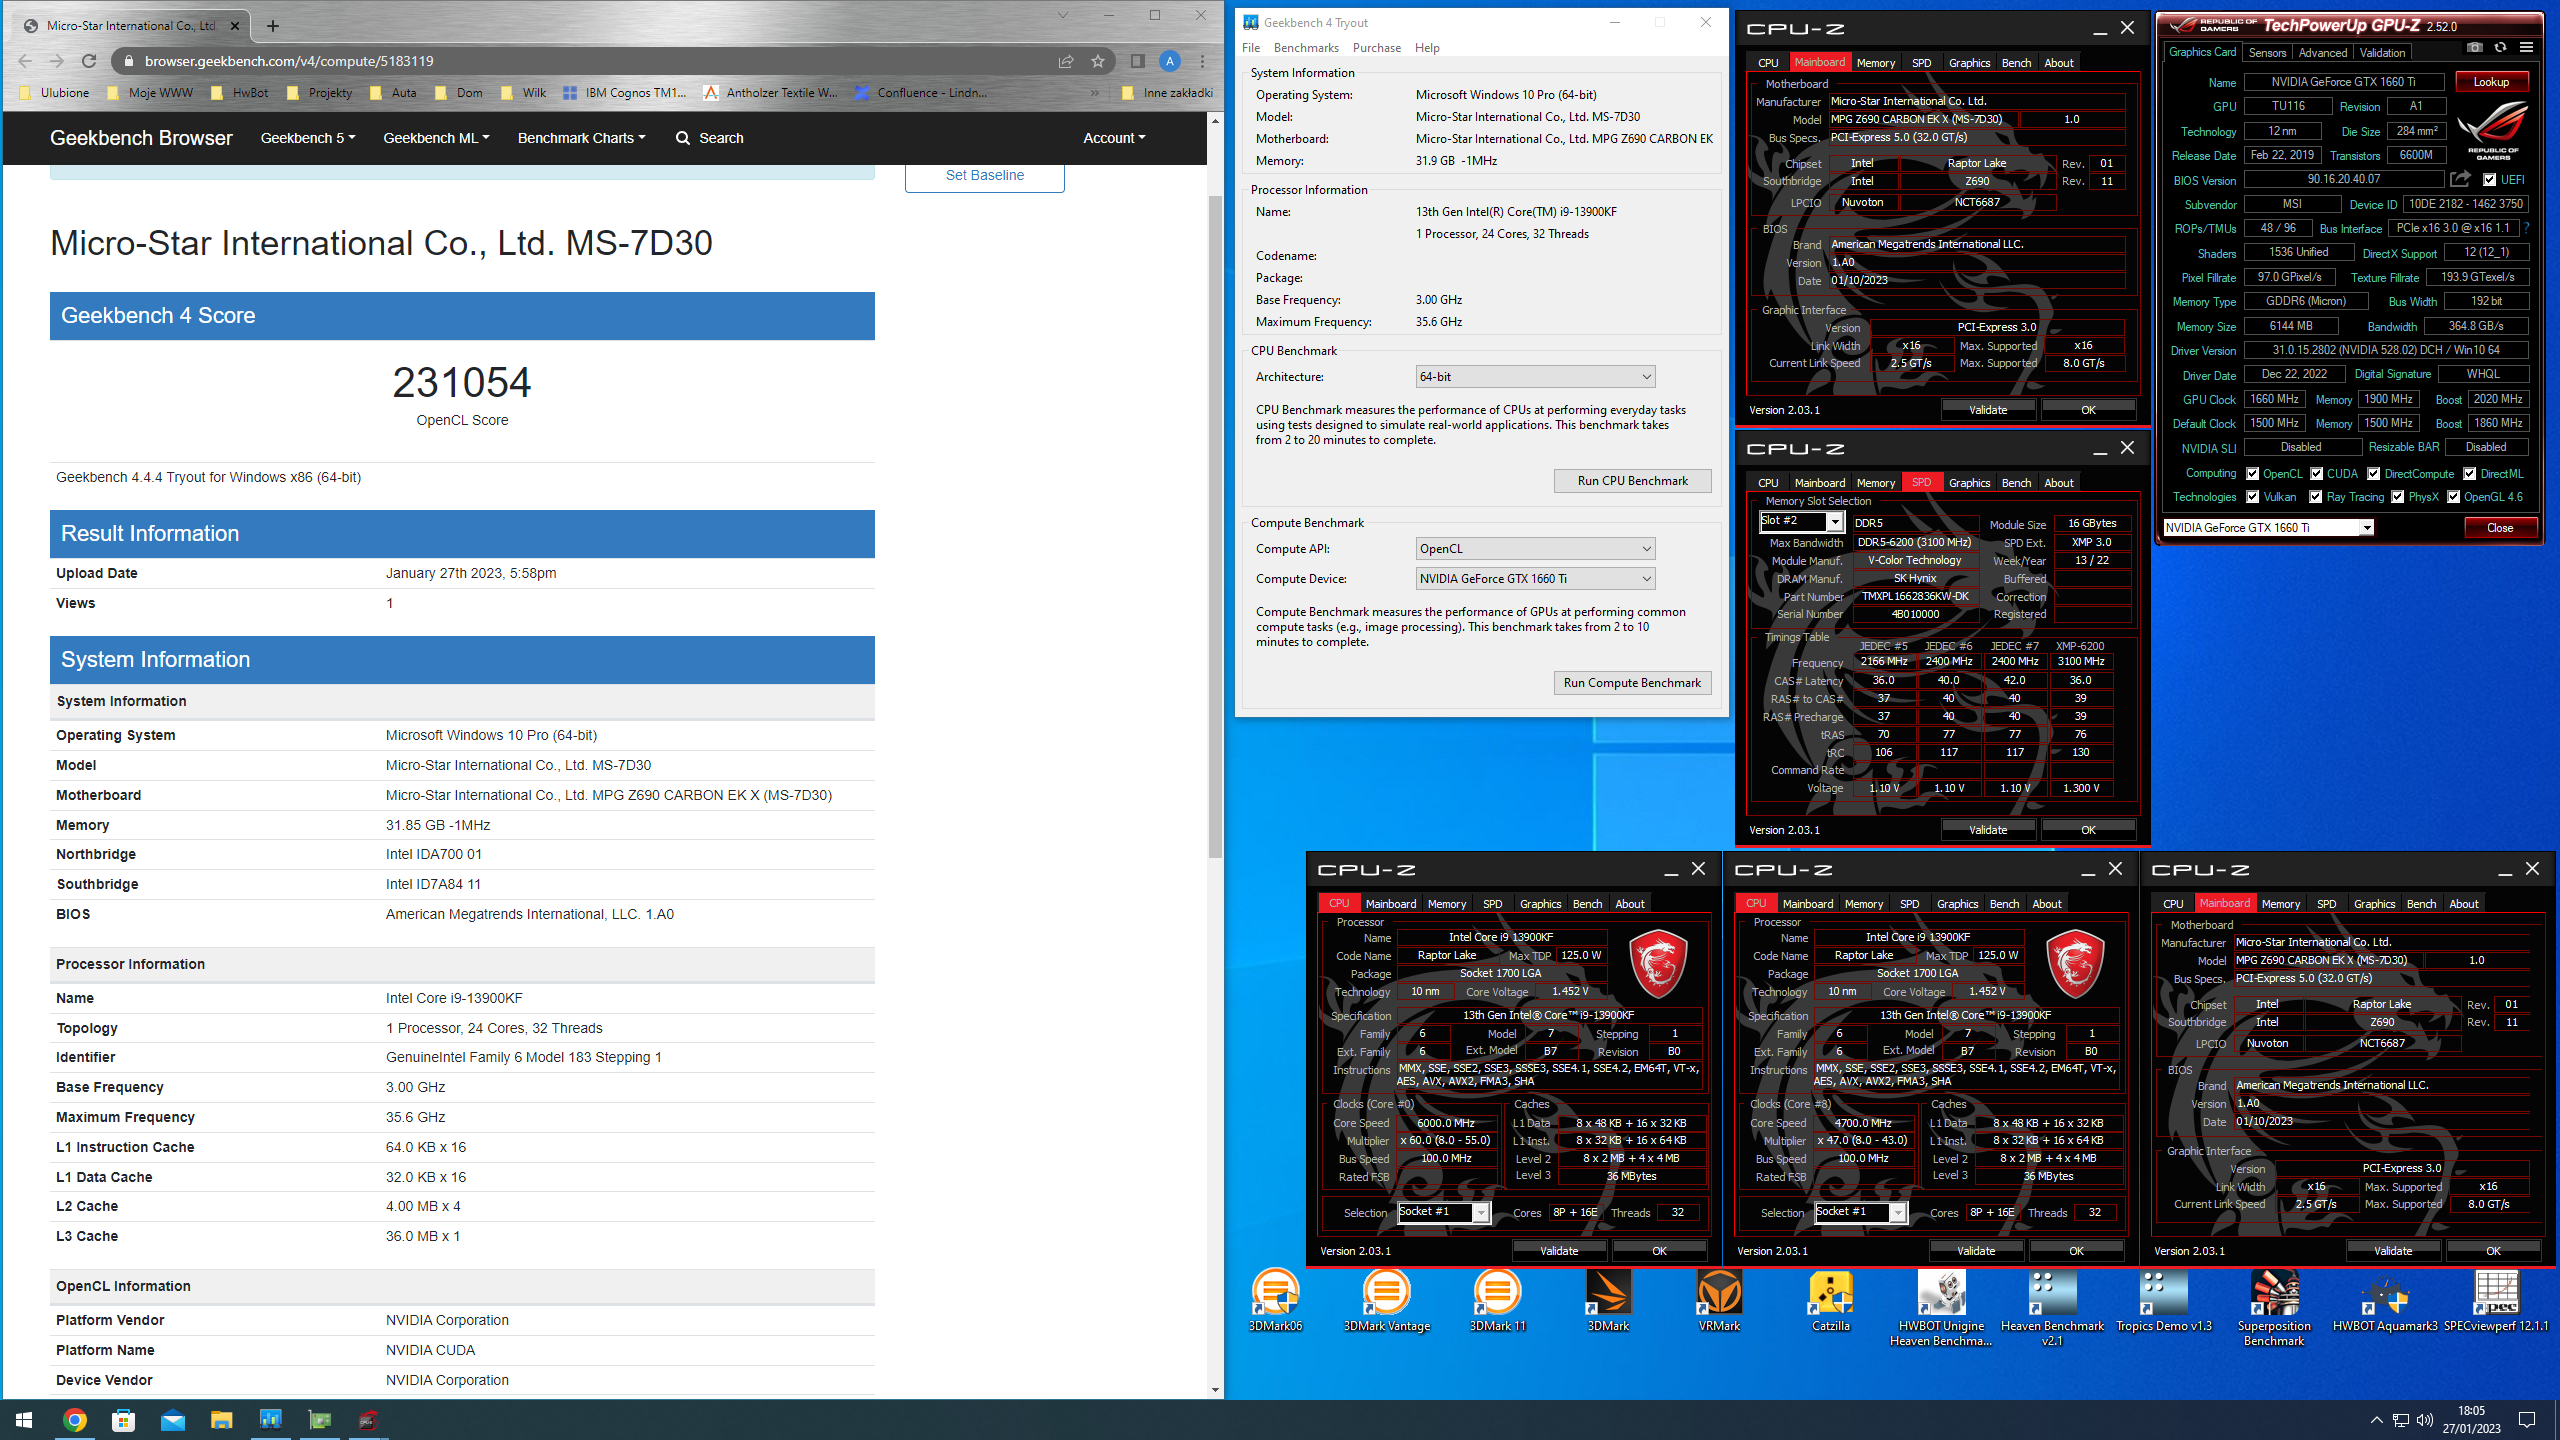2560x1440 pixels.
Task: Click the Lookup button in GPU-Z
Action: tap(2491, 82)
